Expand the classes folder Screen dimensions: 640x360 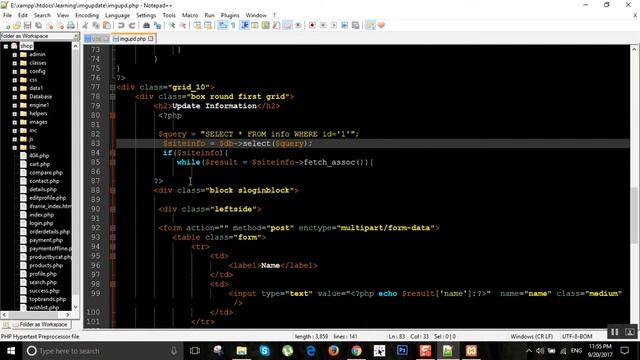click(x=14, y=63)
